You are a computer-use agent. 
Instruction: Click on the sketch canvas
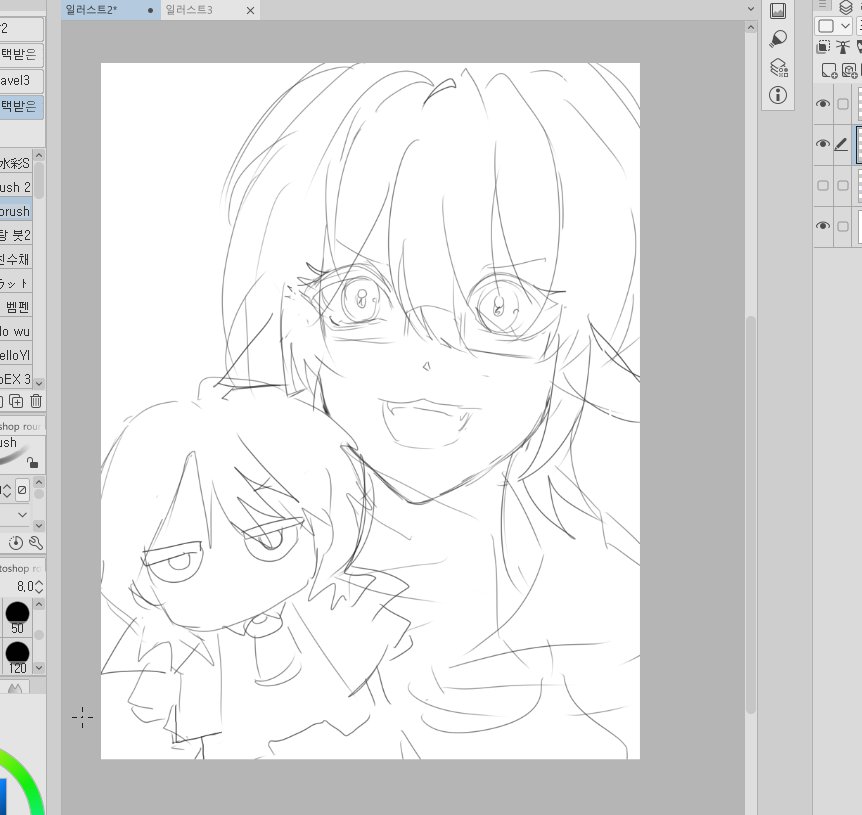pyautogui.click(x=370, y=411)
